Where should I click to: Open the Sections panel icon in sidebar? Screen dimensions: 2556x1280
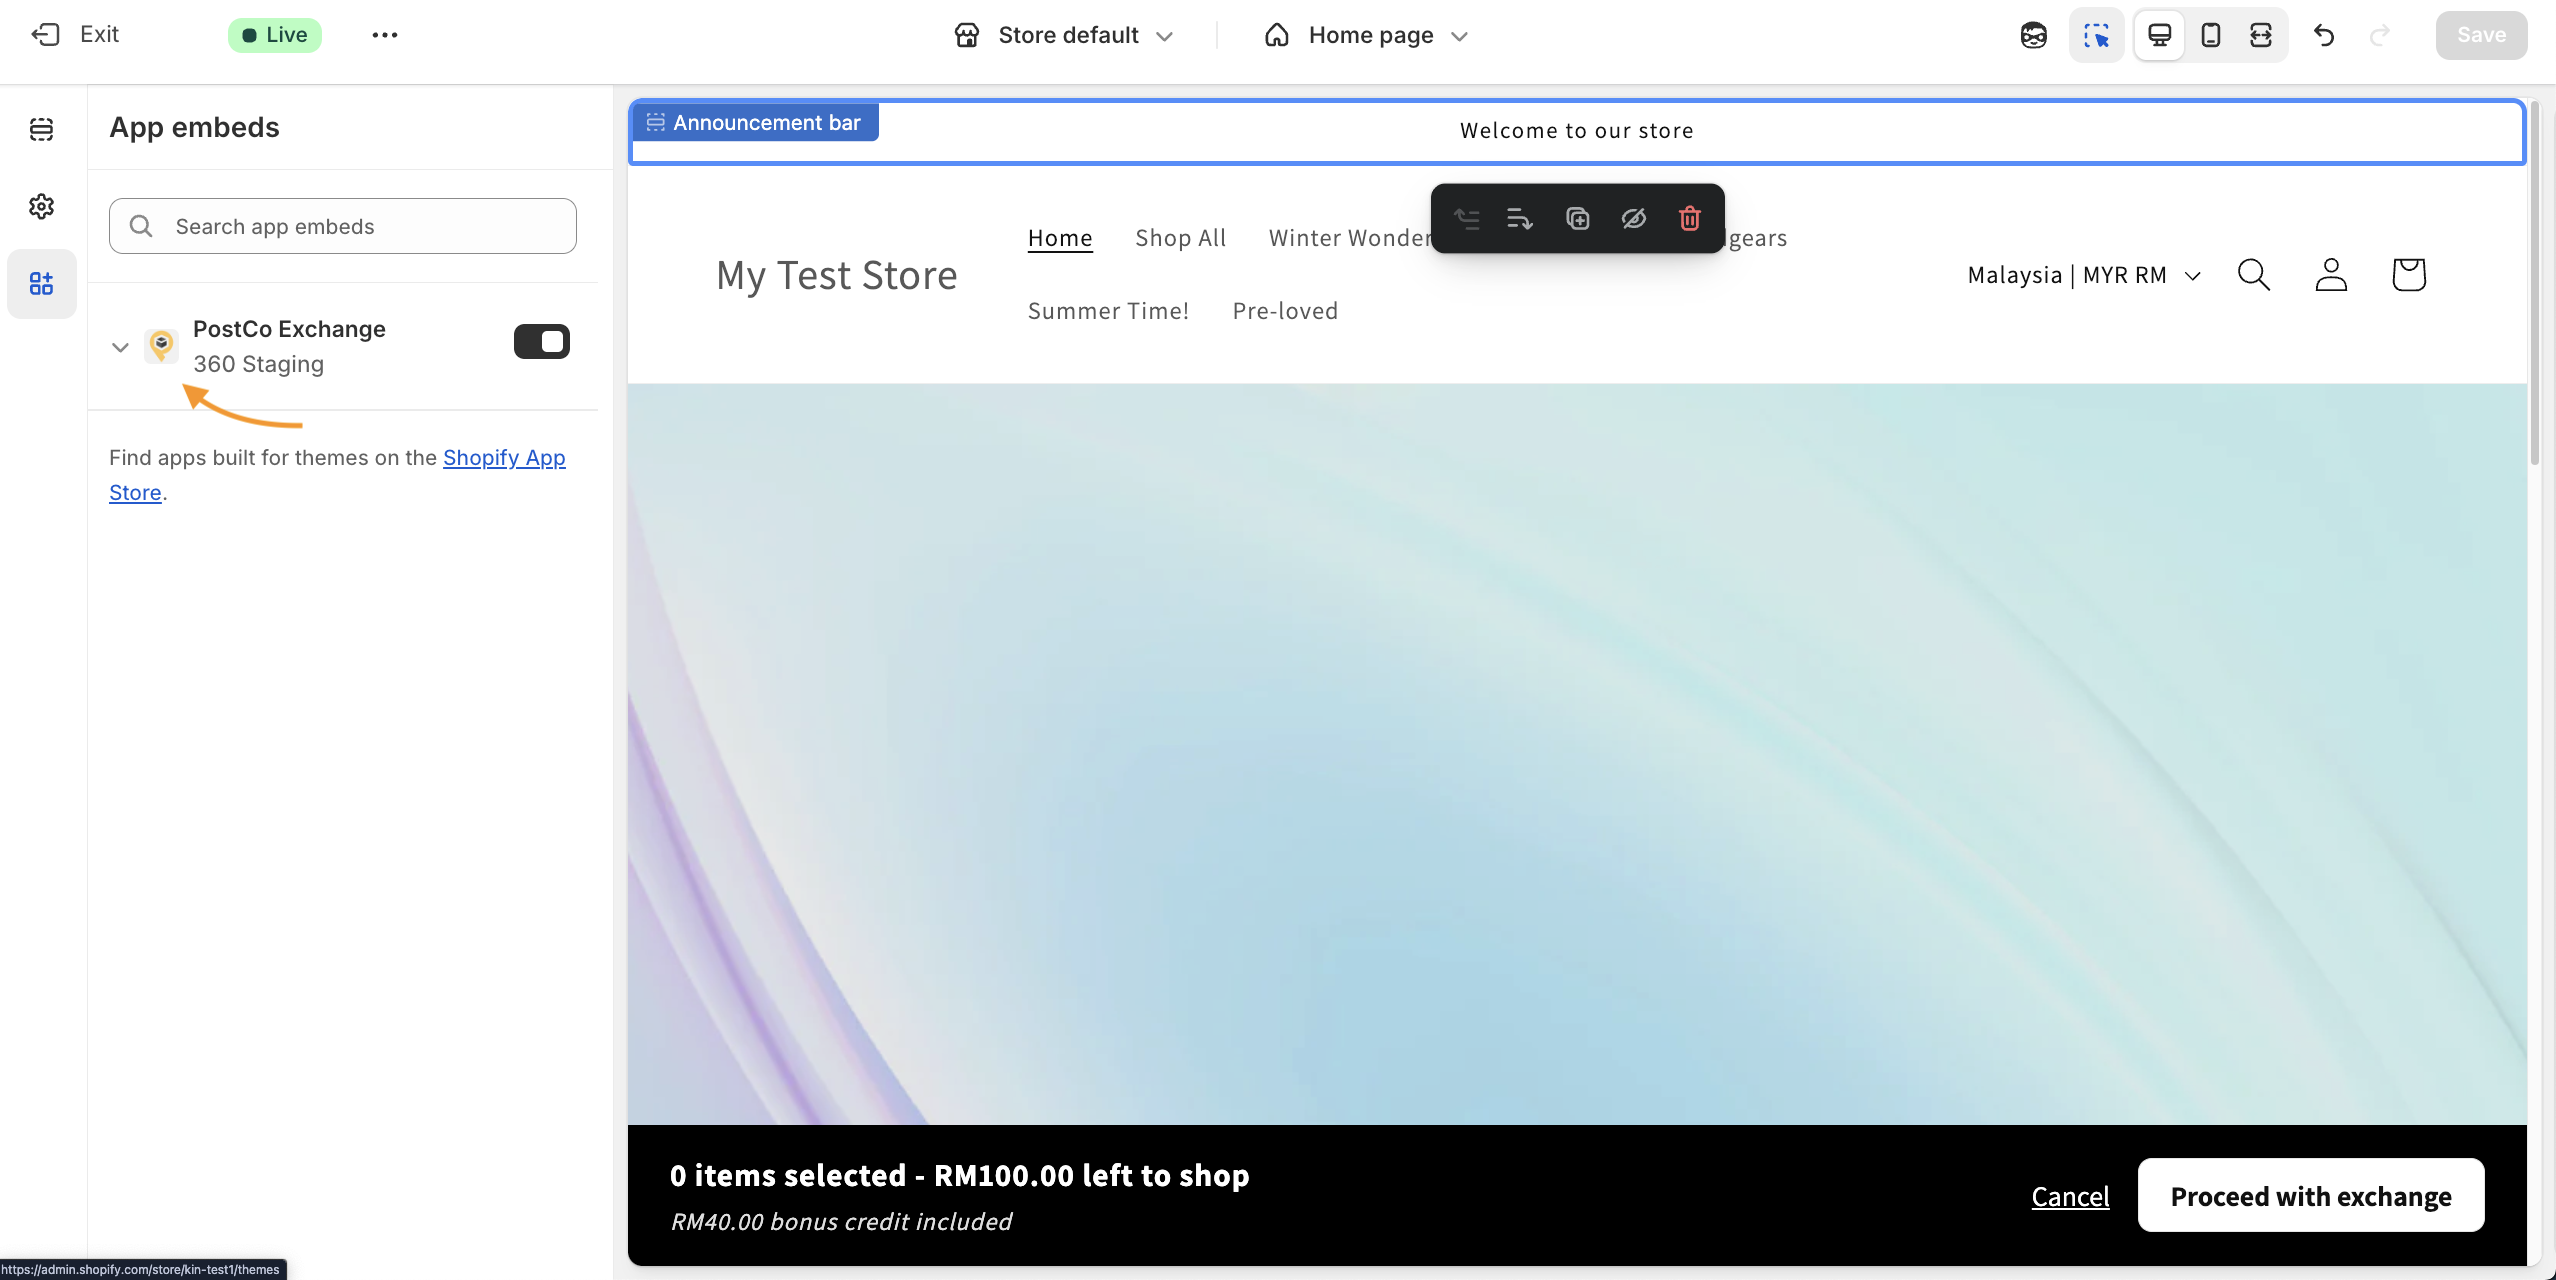coord(42,129)
